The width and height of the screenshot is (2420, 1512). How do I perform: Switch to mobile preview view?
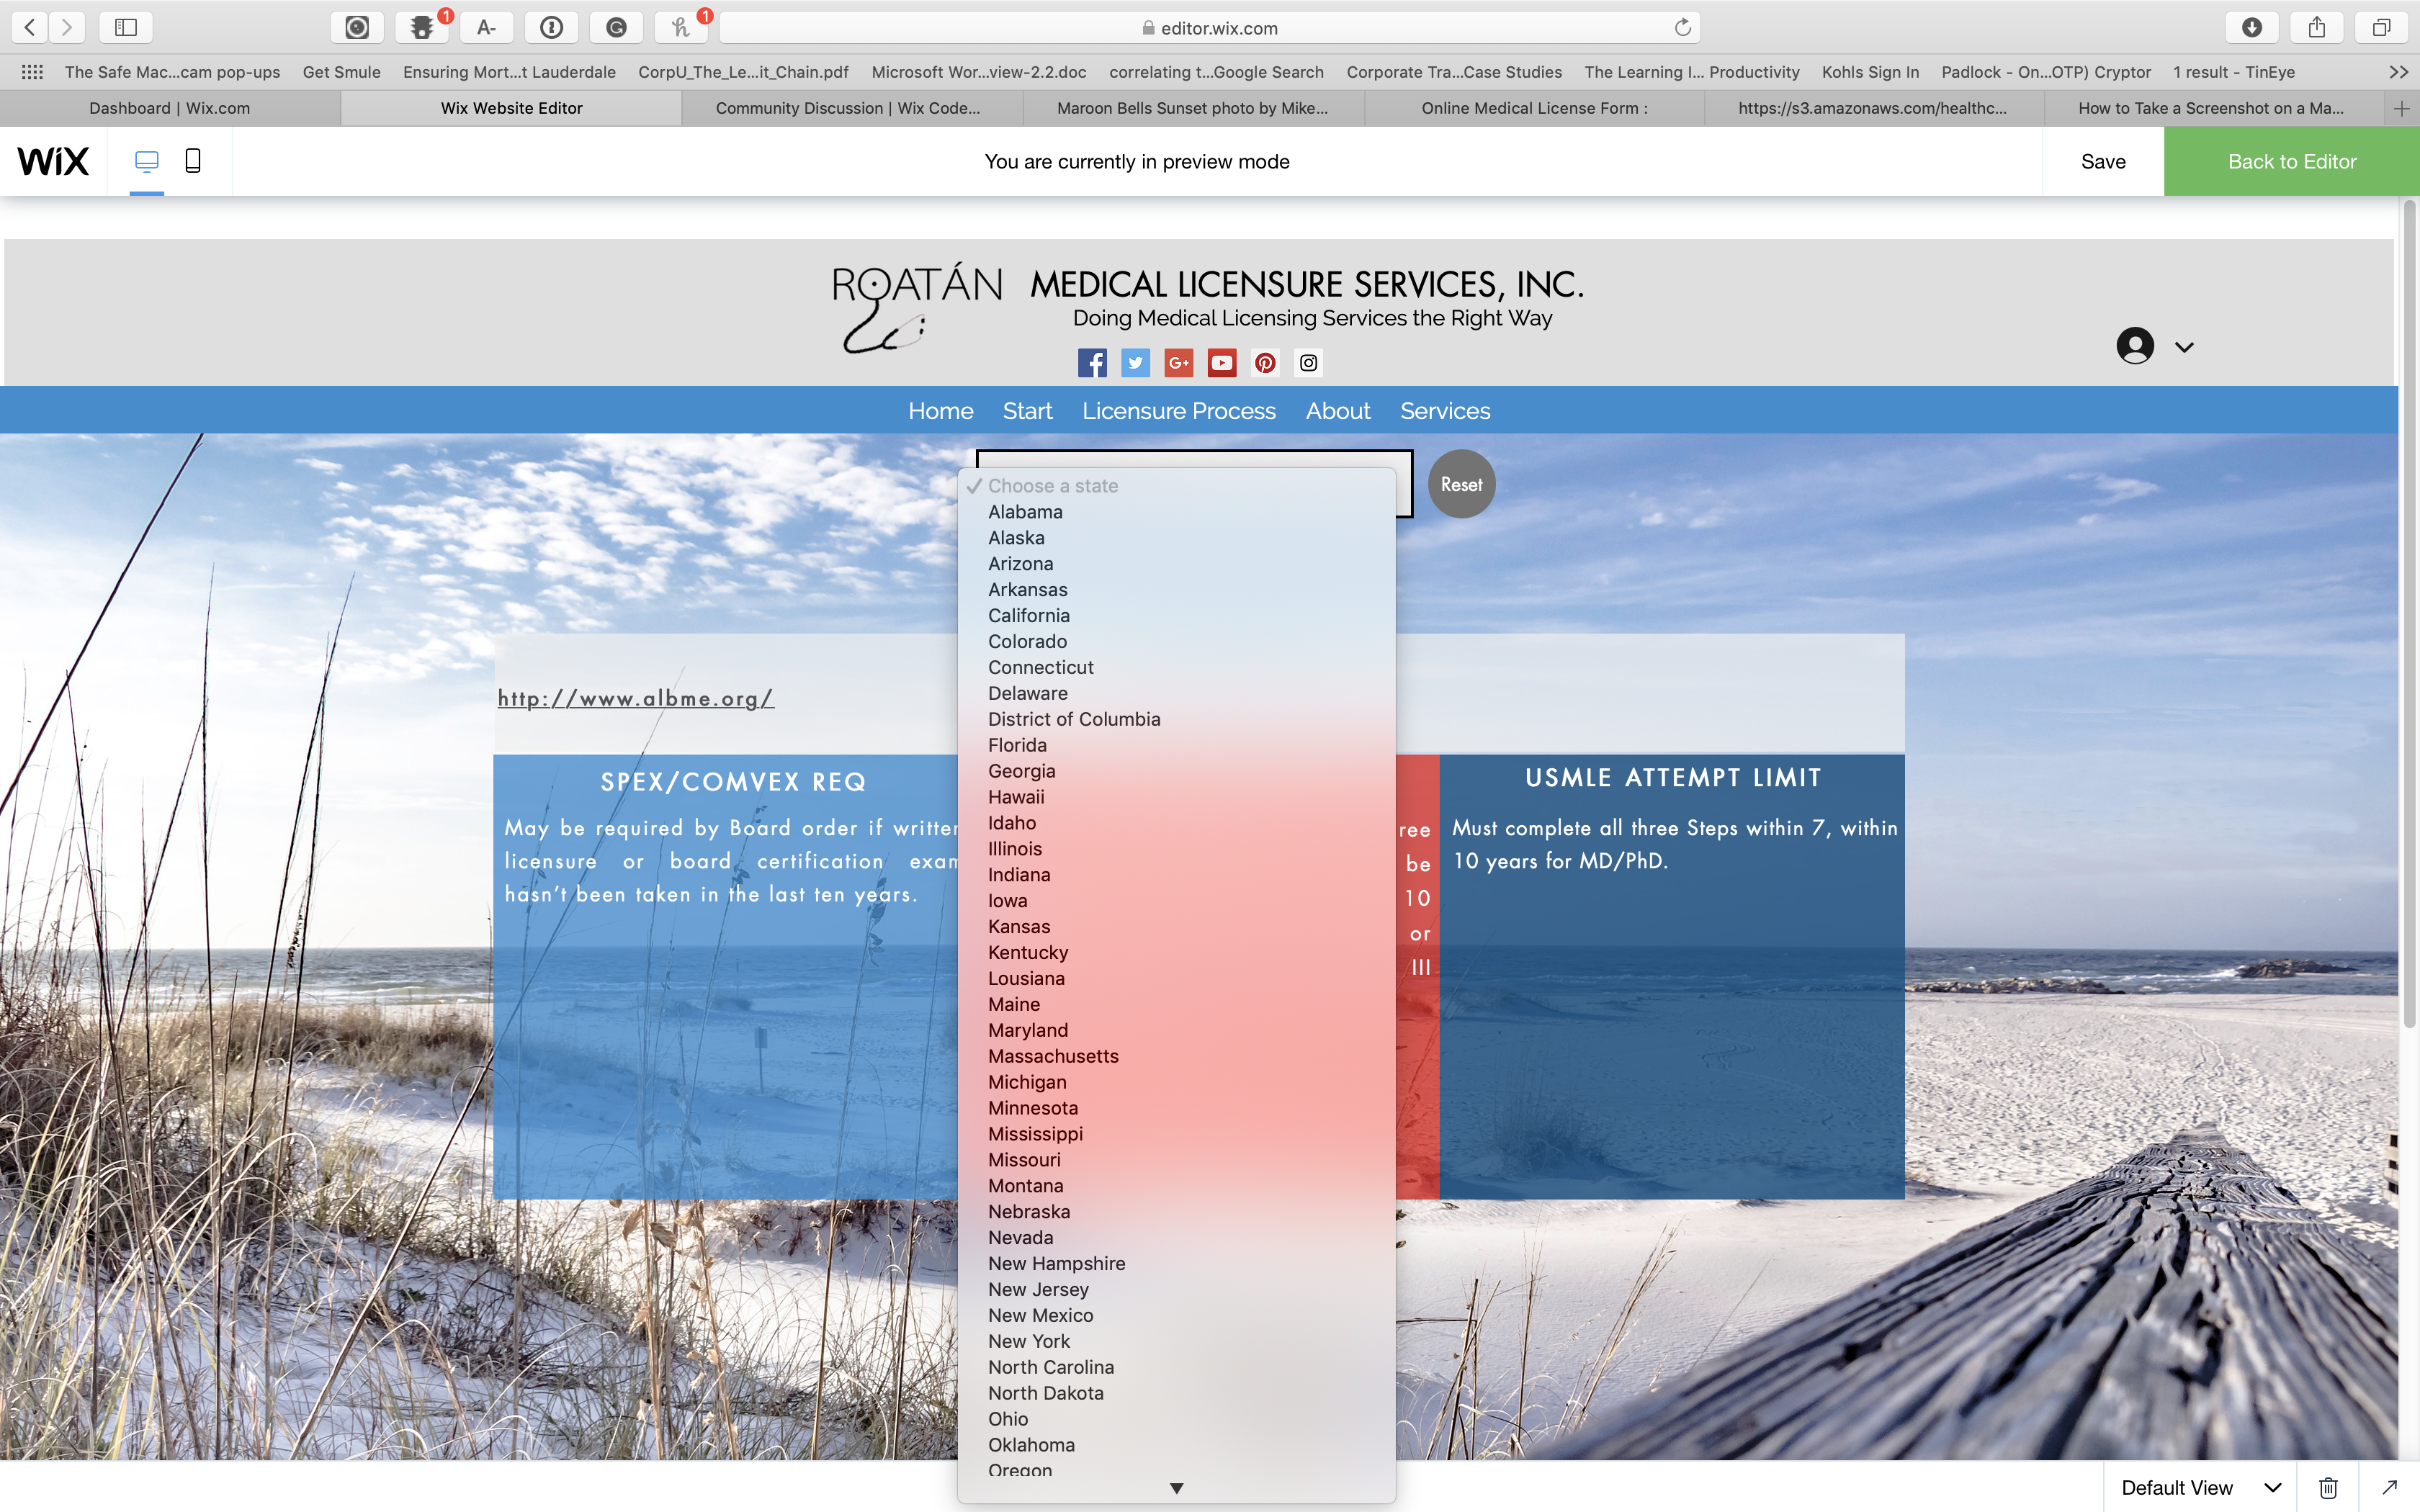[193, 161]
